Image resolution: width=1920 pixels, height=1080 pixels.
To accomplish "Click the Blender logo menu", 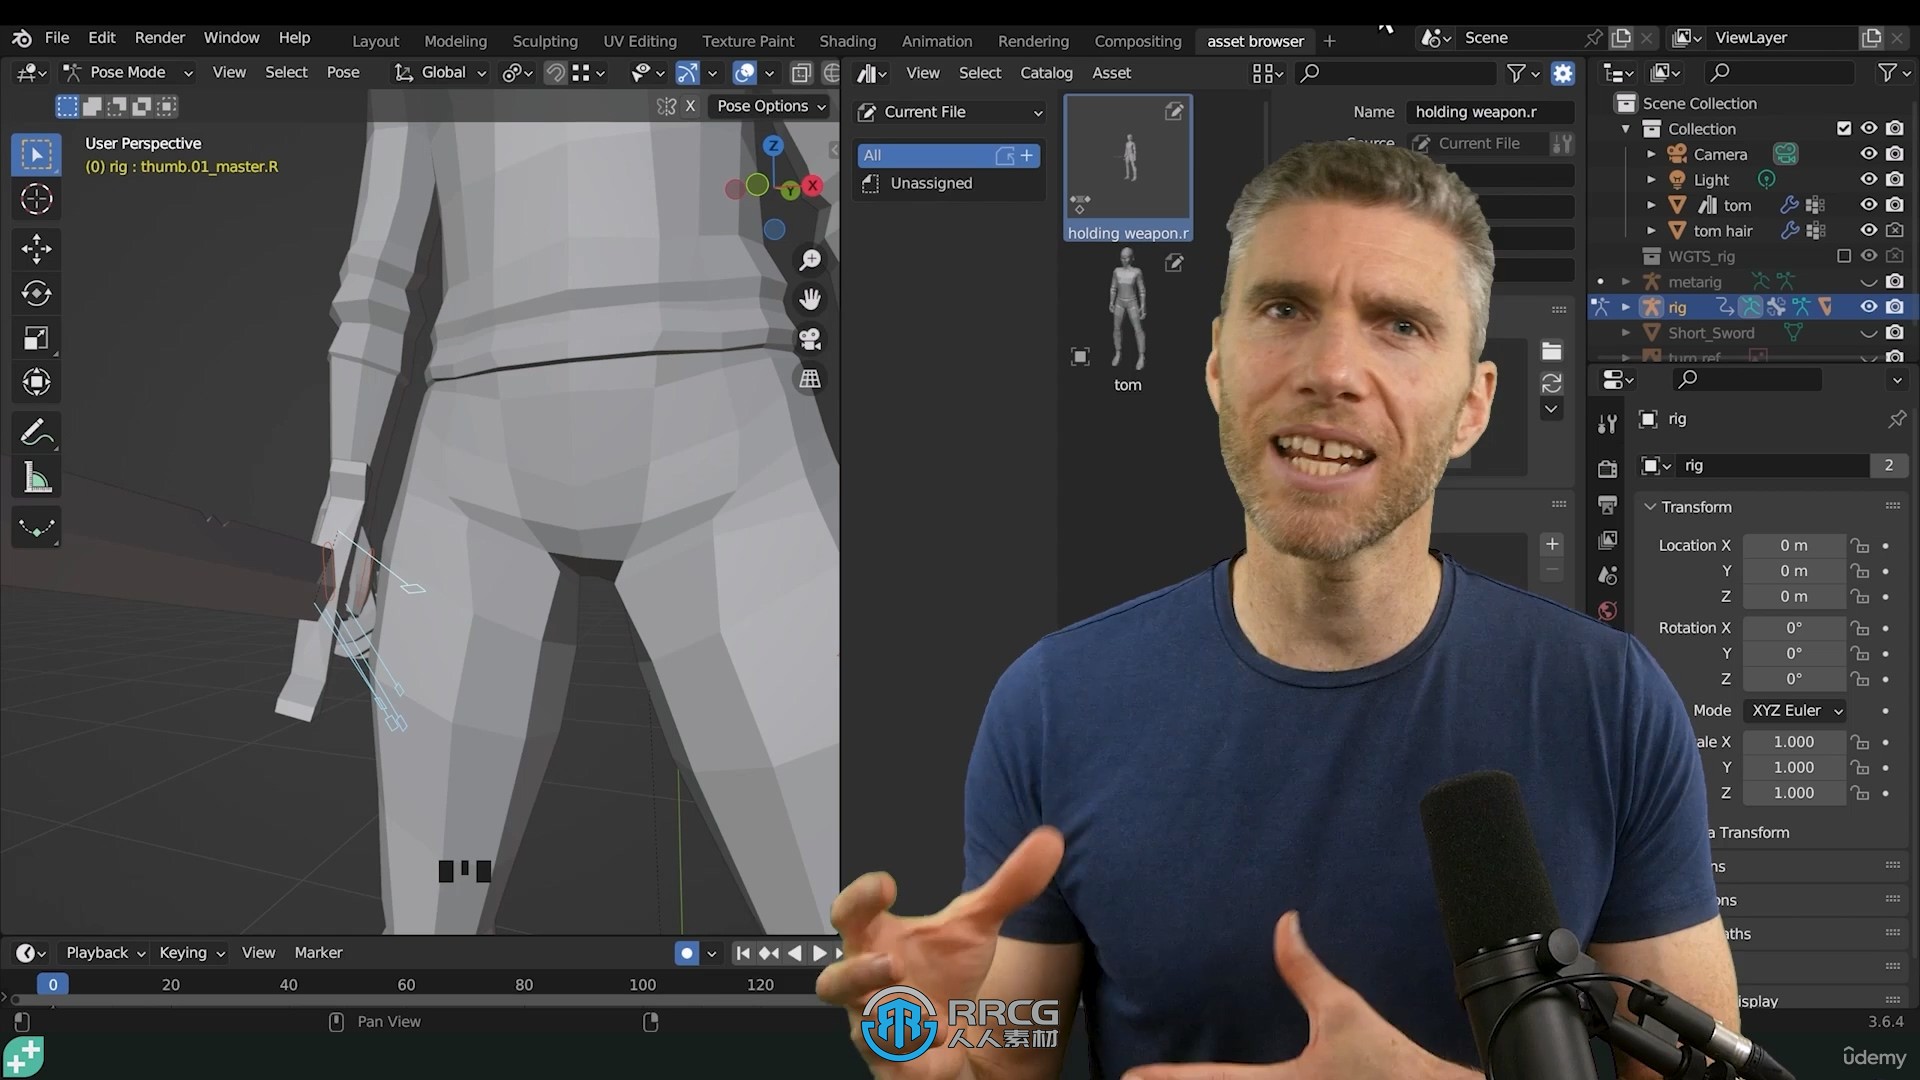I will pyautogui.click(x=22, y=38).
